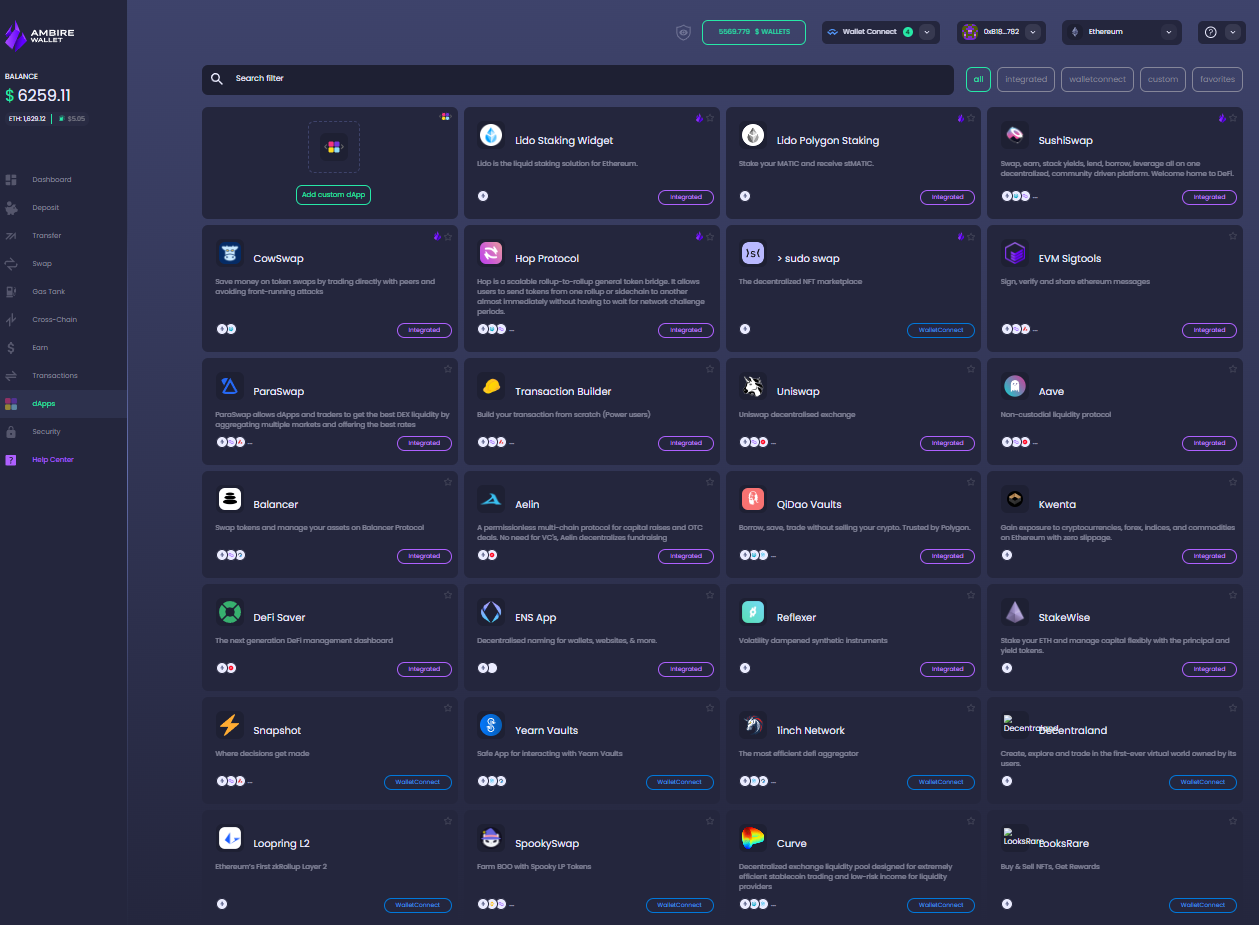
Task: Open Swap in the sidebar
Action: (42, 264)
